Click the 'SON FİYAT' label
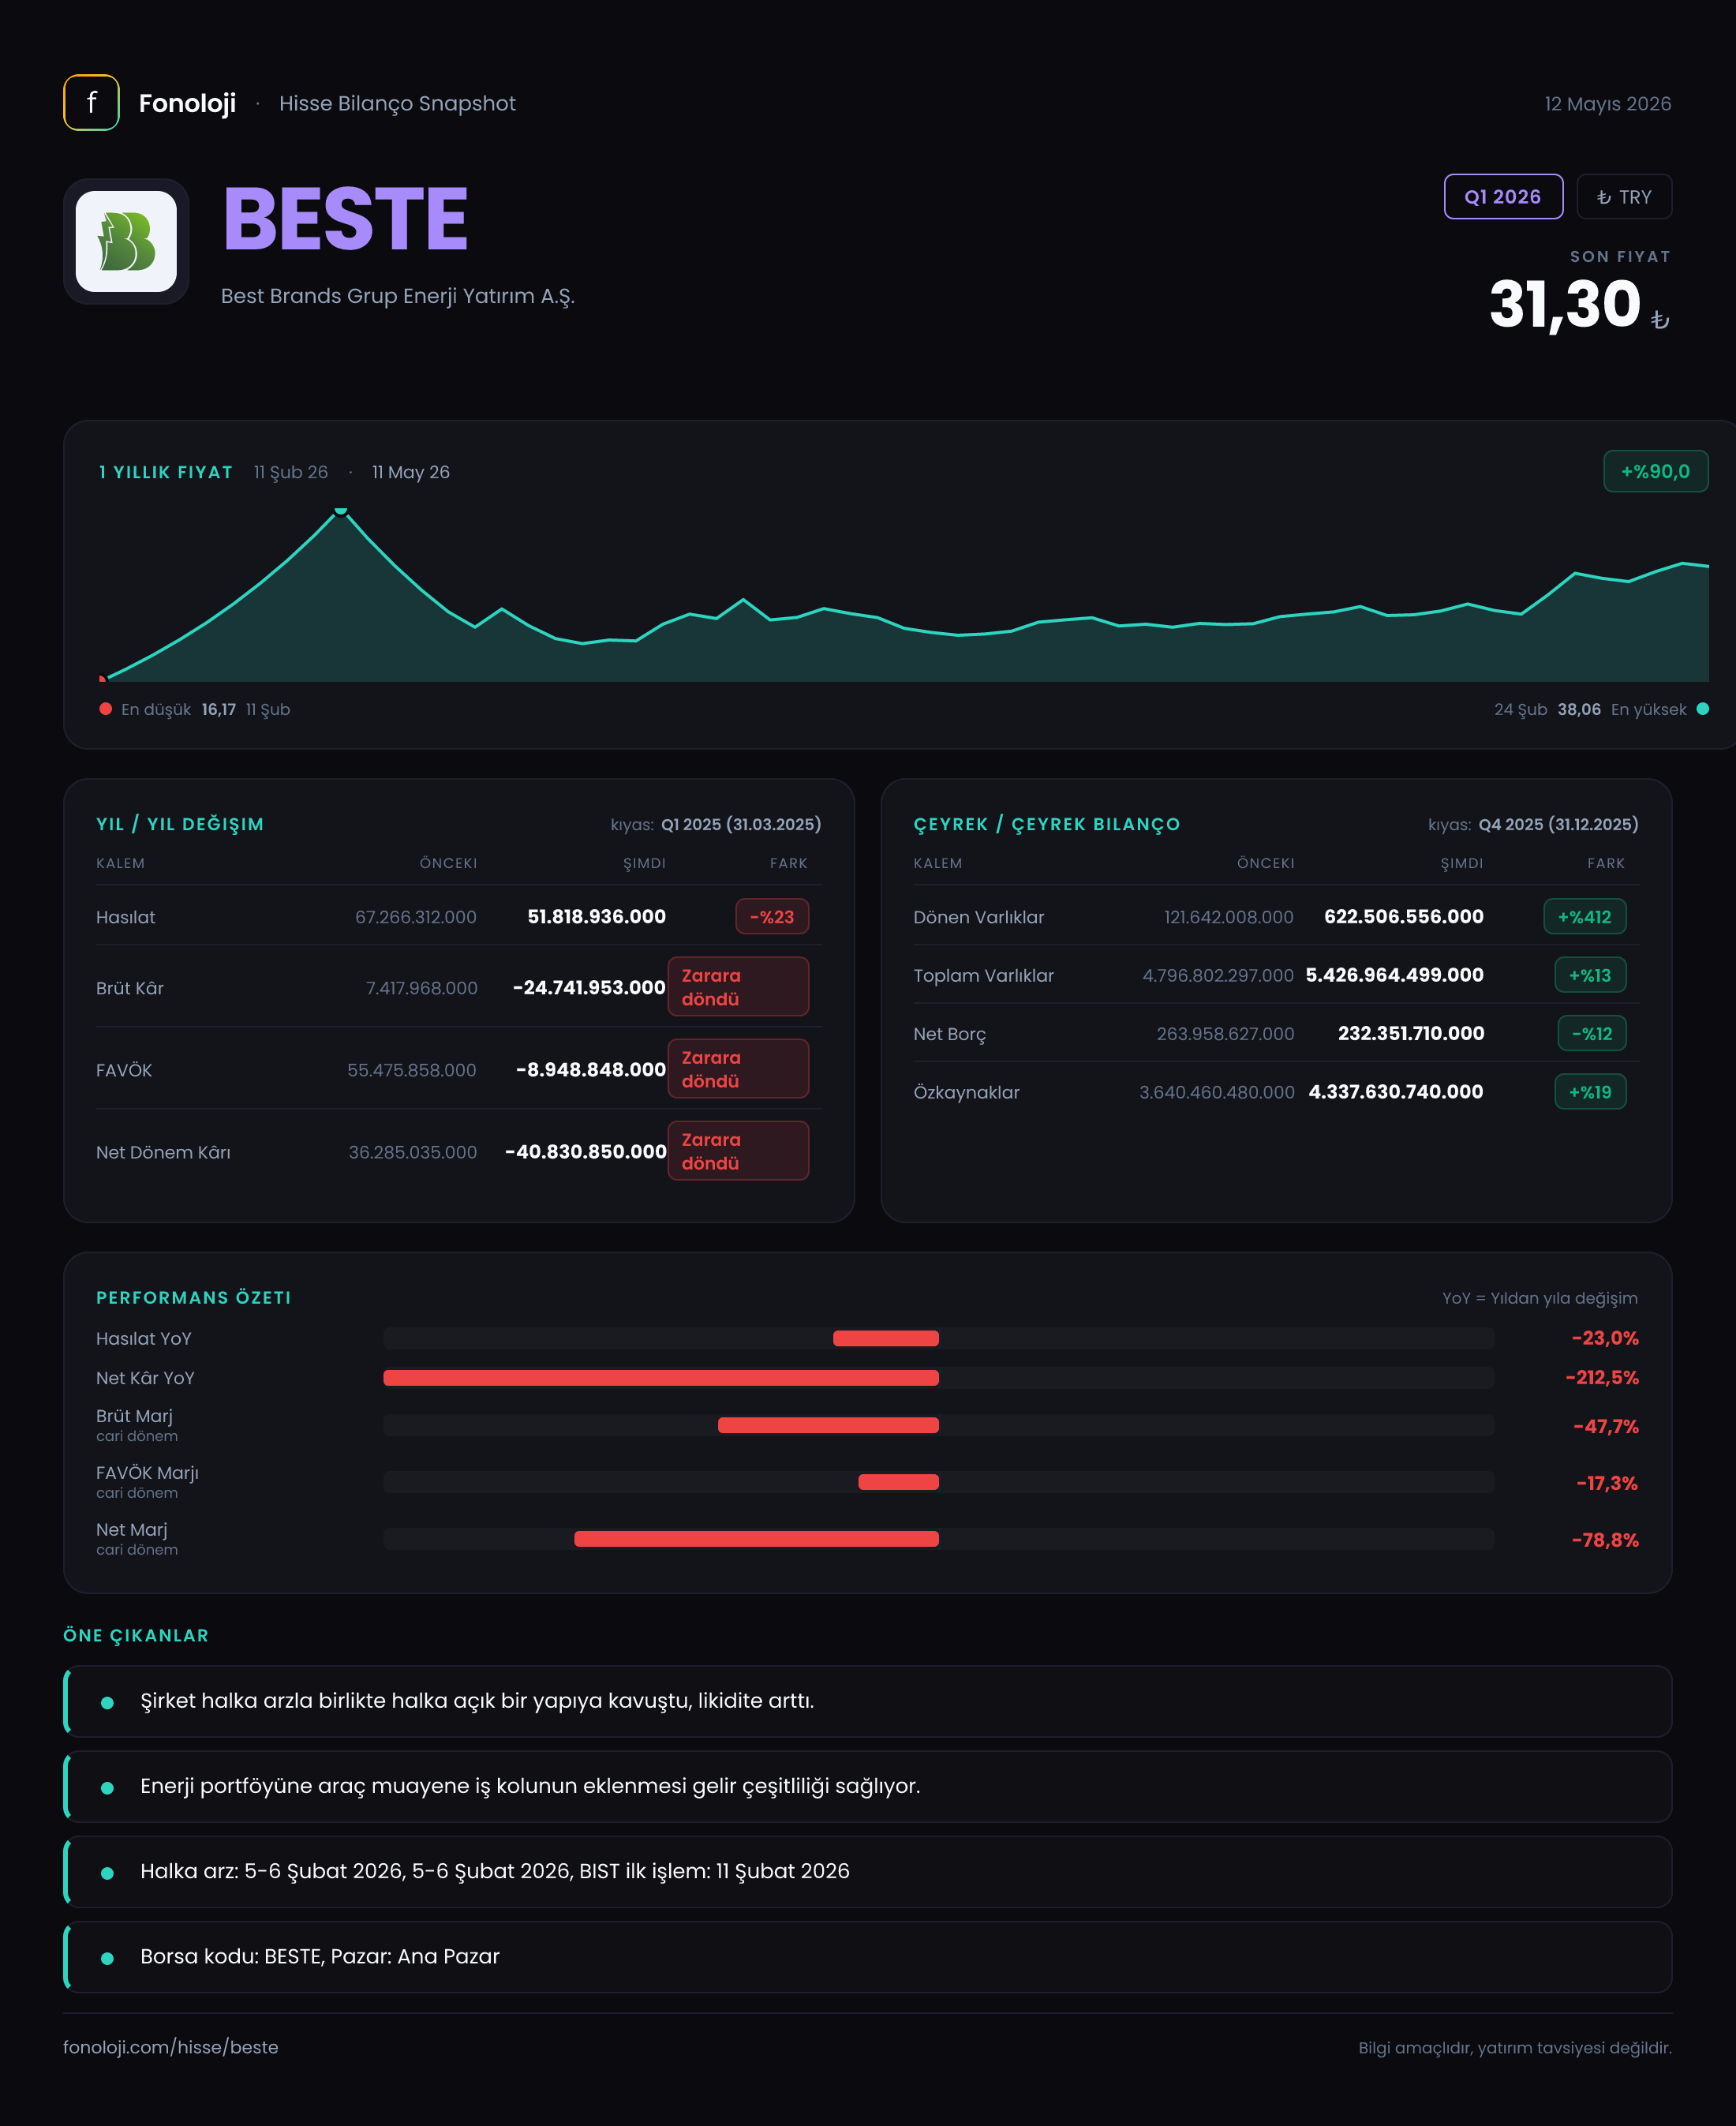The height and width of the screenshot is (2126, 1736). (x=1620, y=257)
